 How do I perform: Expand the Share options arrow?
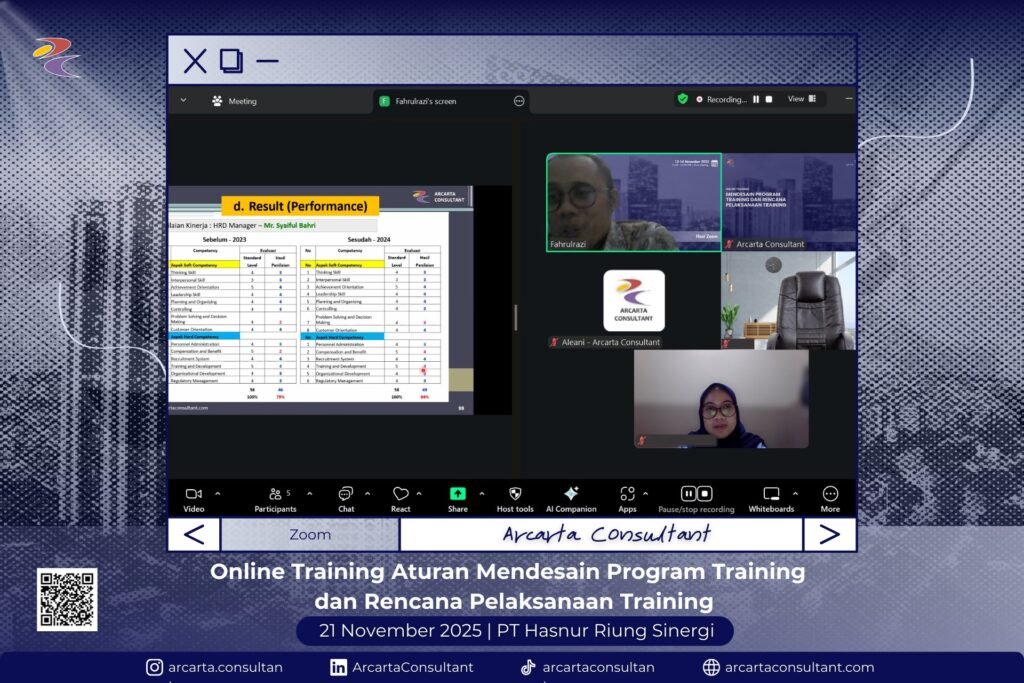pos(481,494)
